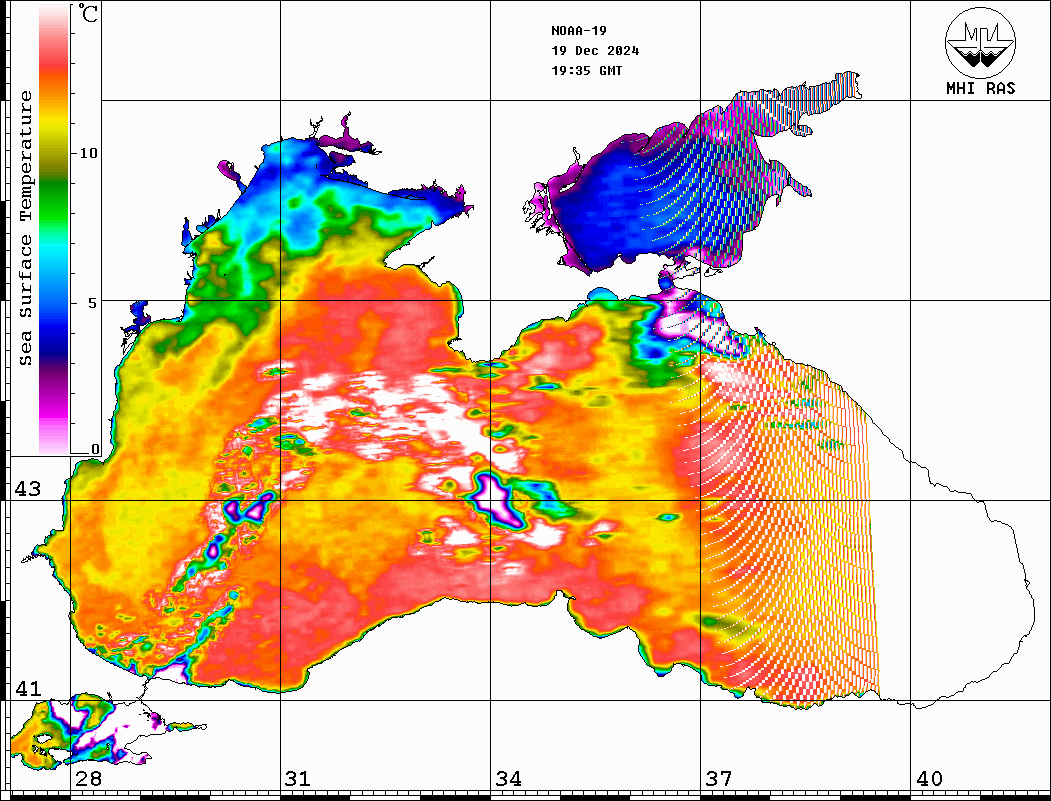Click the longitude label '40'

(x=929, y=779)
